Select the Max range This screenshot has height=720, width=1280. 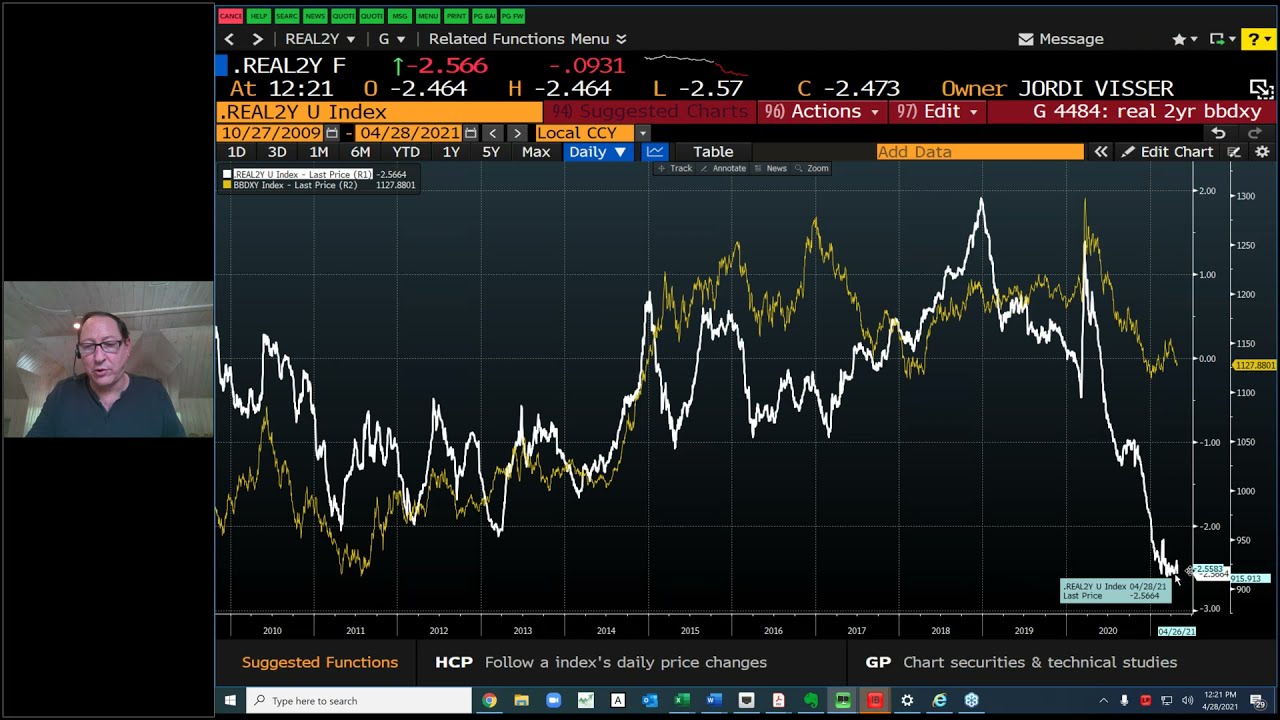tap(536, 152)
